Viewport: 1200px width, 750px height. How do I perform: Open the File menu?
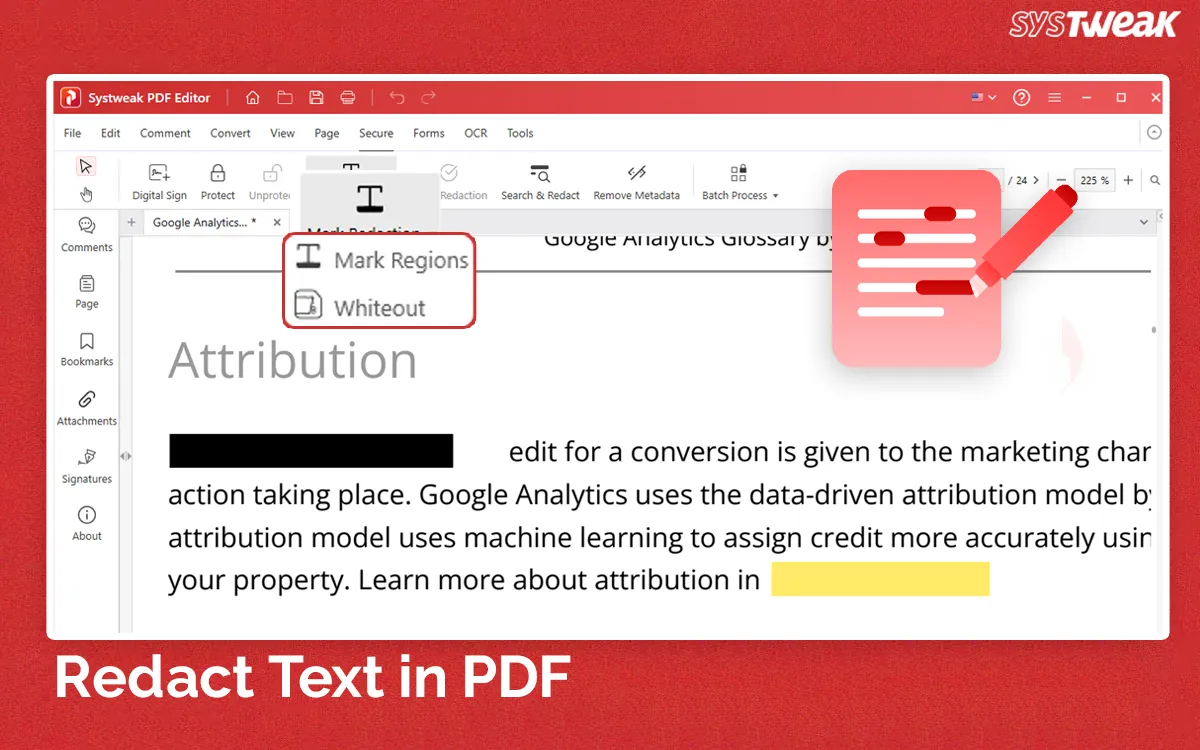[x=73, y=133]
